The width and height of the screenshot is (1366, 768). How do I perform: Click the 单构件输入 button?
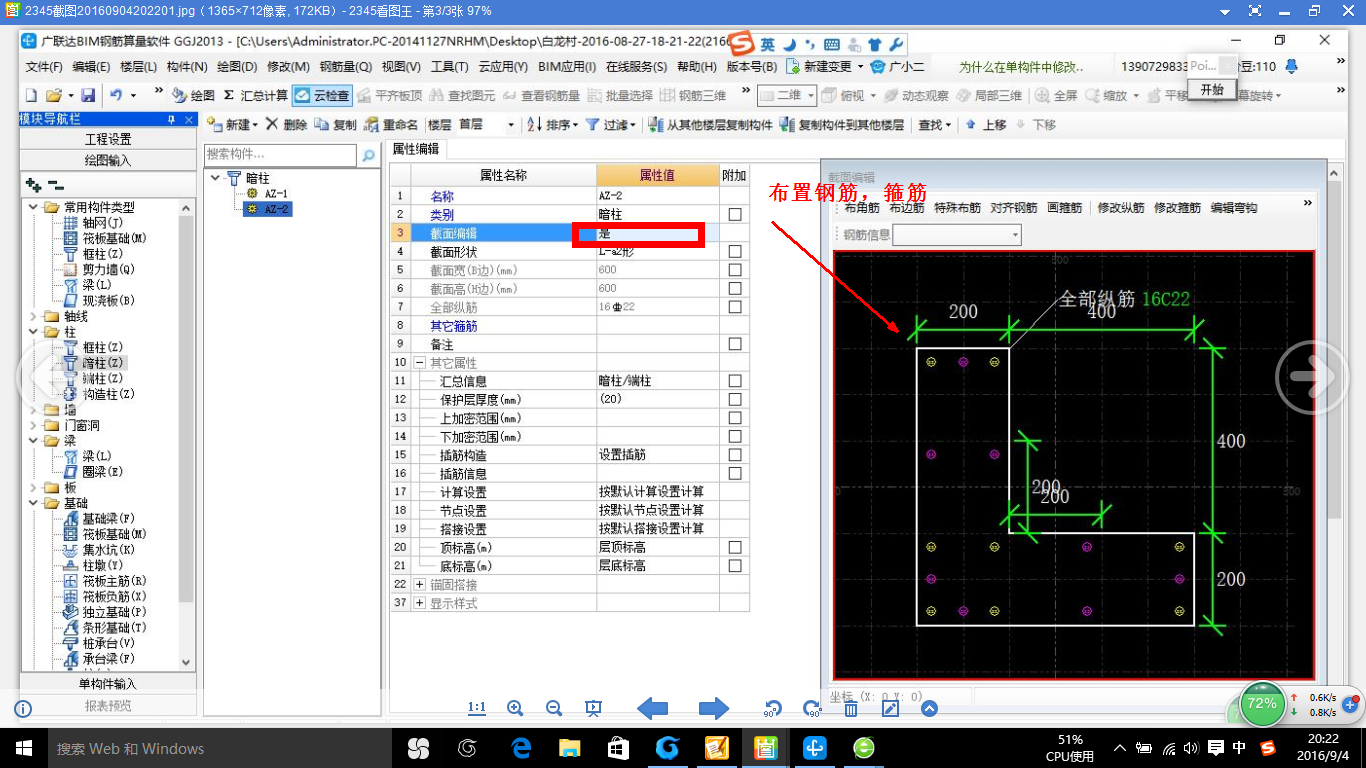click(x=108, y=684)
